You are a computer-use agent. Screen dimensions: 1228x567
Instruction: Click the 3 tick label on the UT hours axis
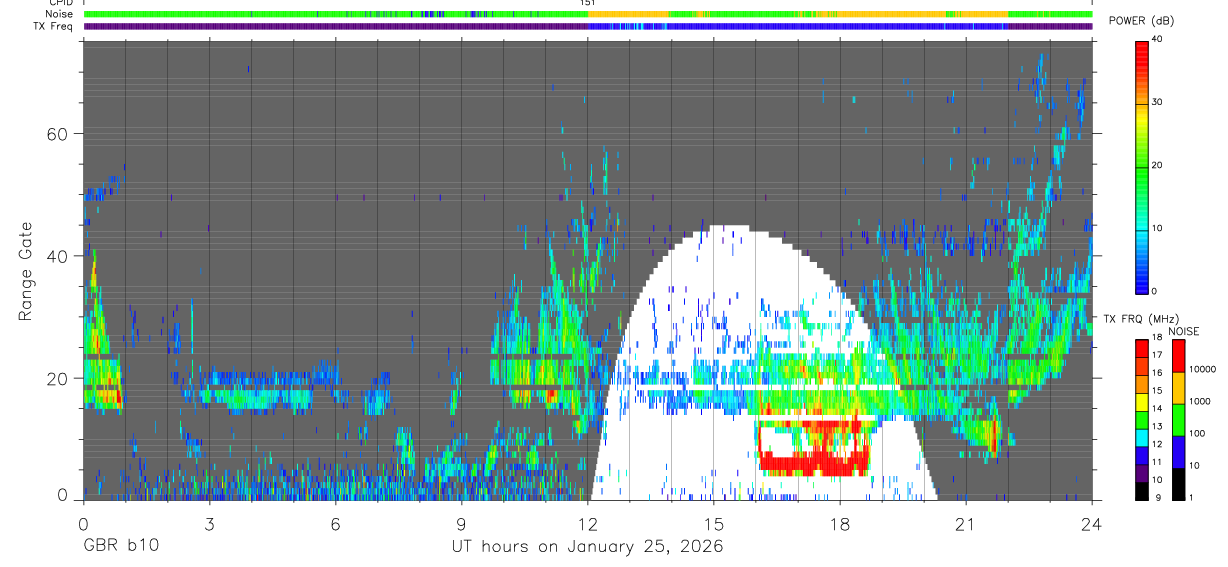[209, 523]
